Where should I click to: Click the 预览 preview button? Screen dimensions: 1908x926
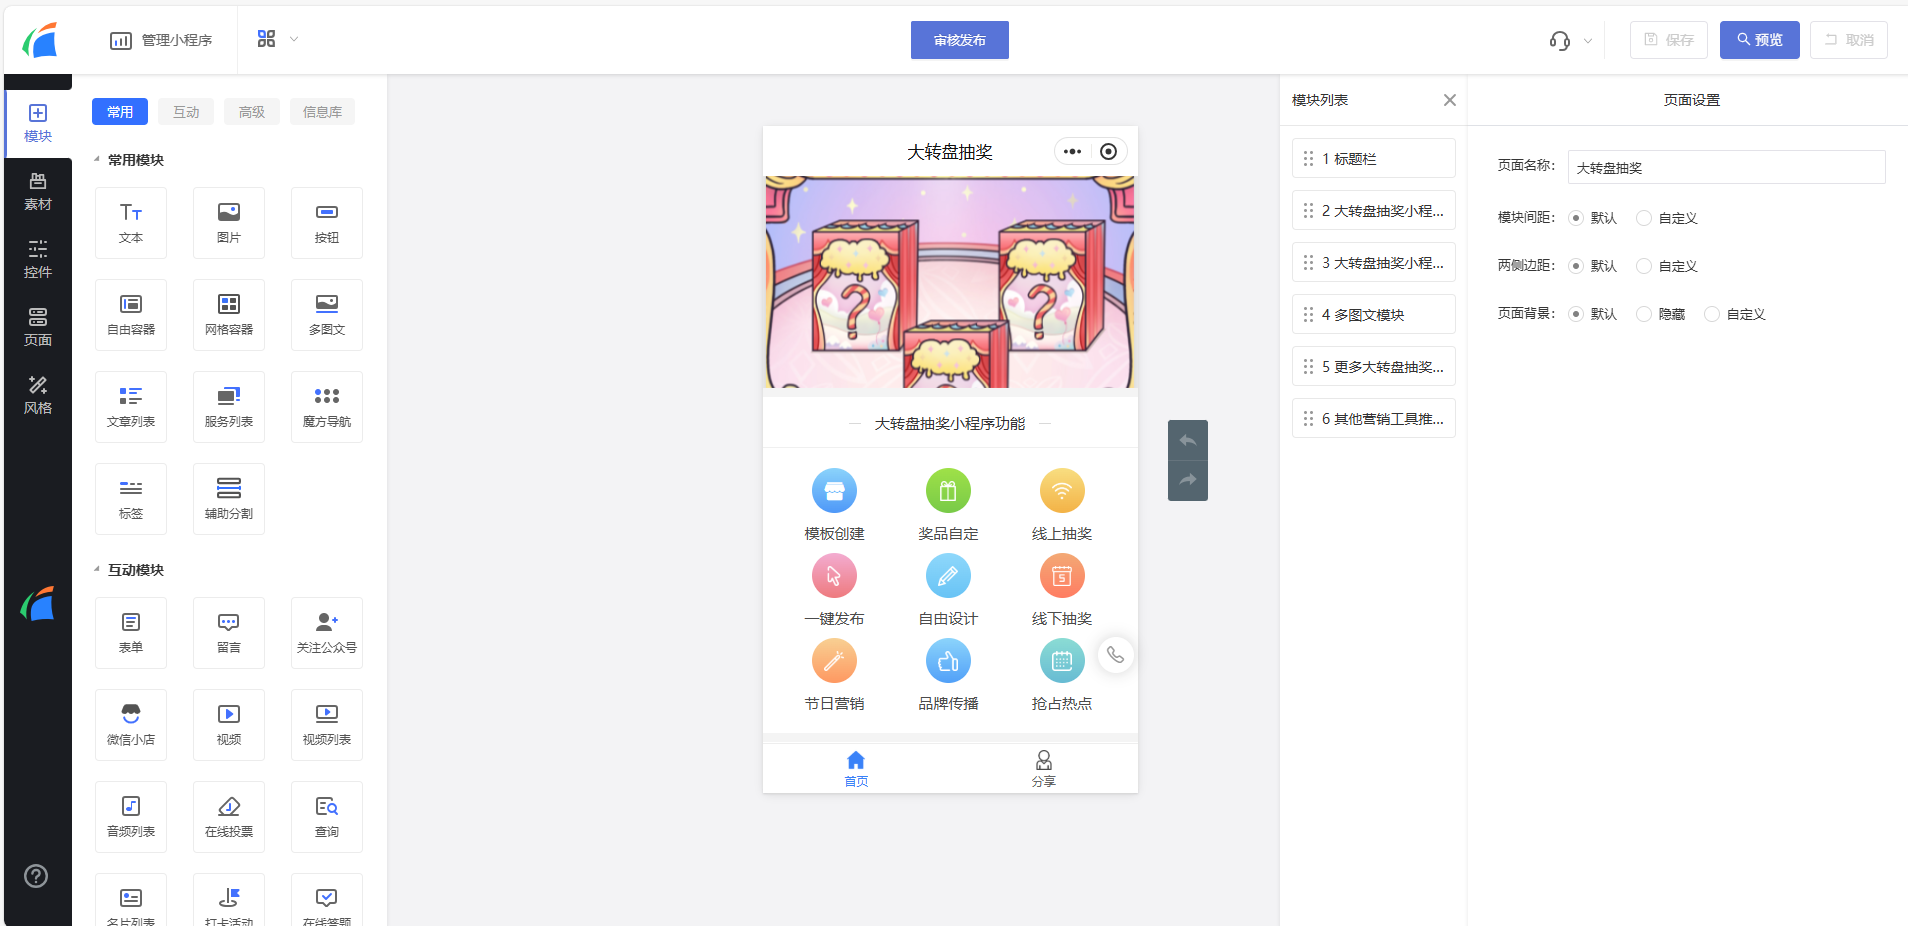point(1760,40)
